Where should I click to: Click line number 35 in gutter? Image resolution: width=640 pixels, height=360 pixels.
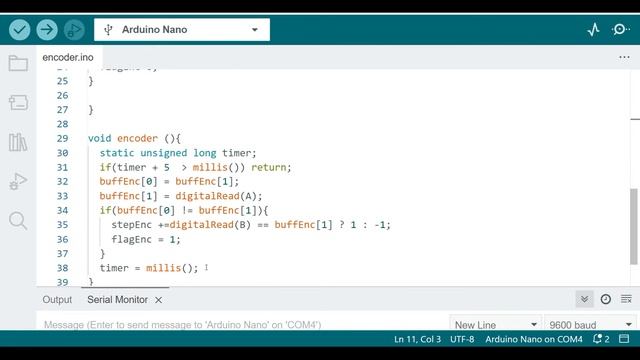pos(62,225)
